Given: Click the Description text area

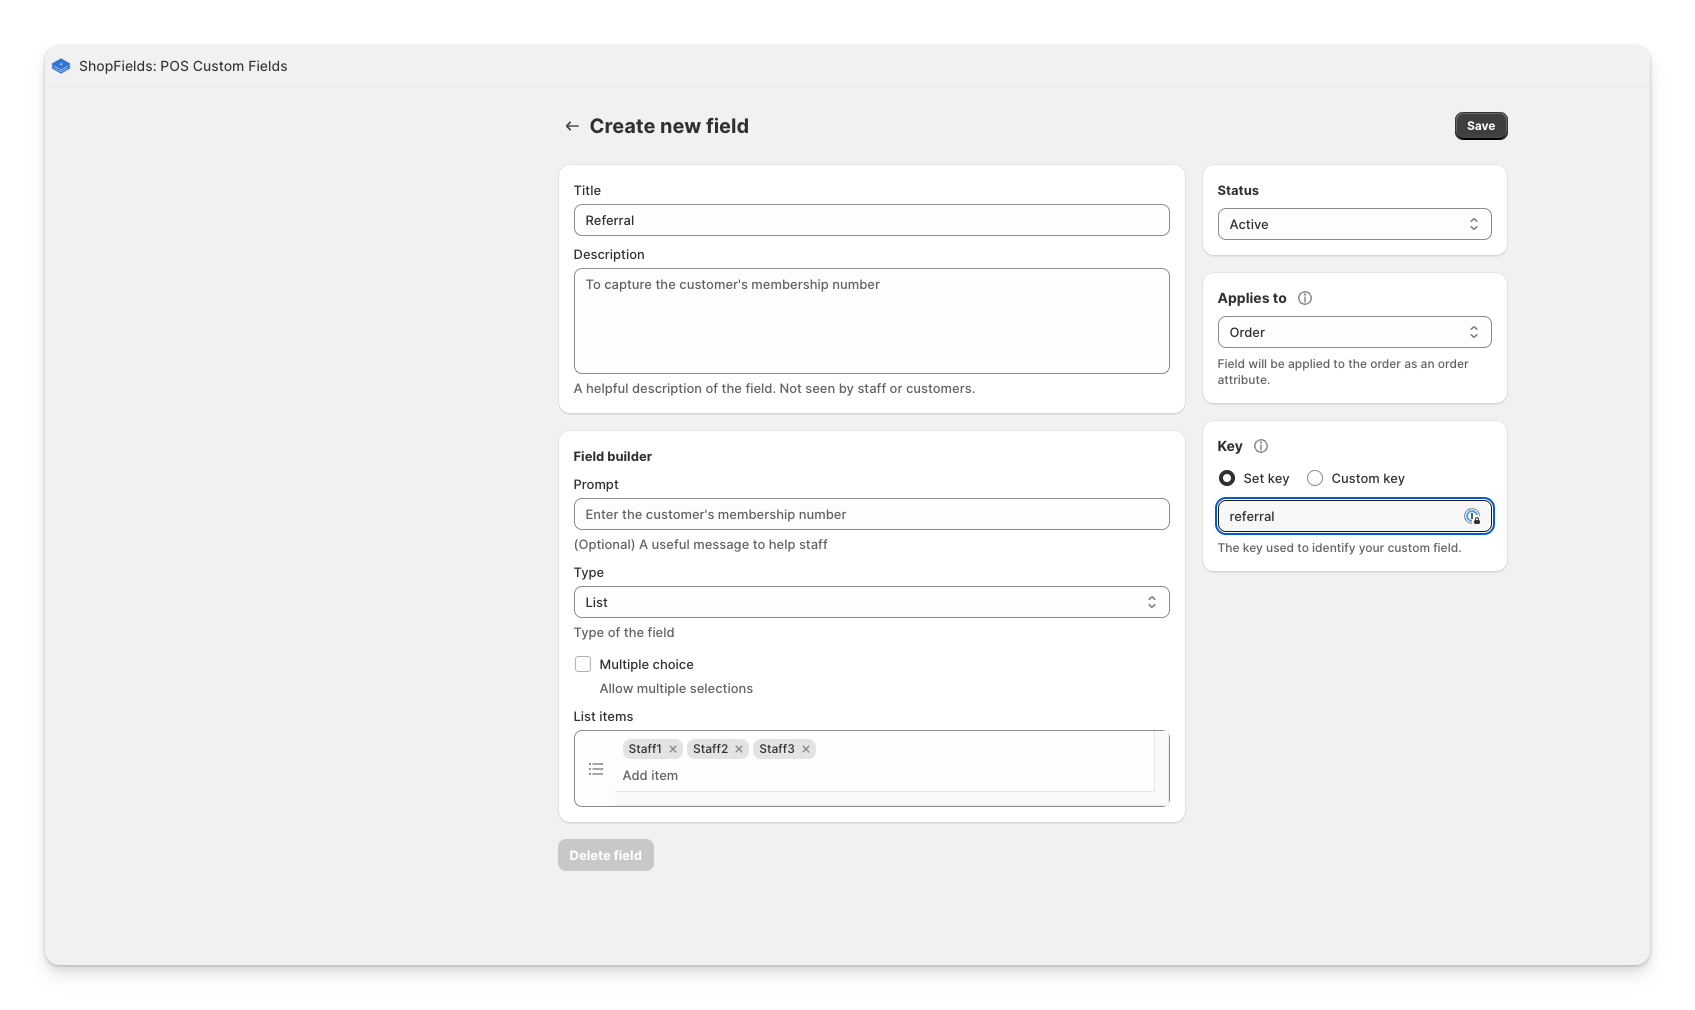Looking at the screenshot, I should 871,321.
